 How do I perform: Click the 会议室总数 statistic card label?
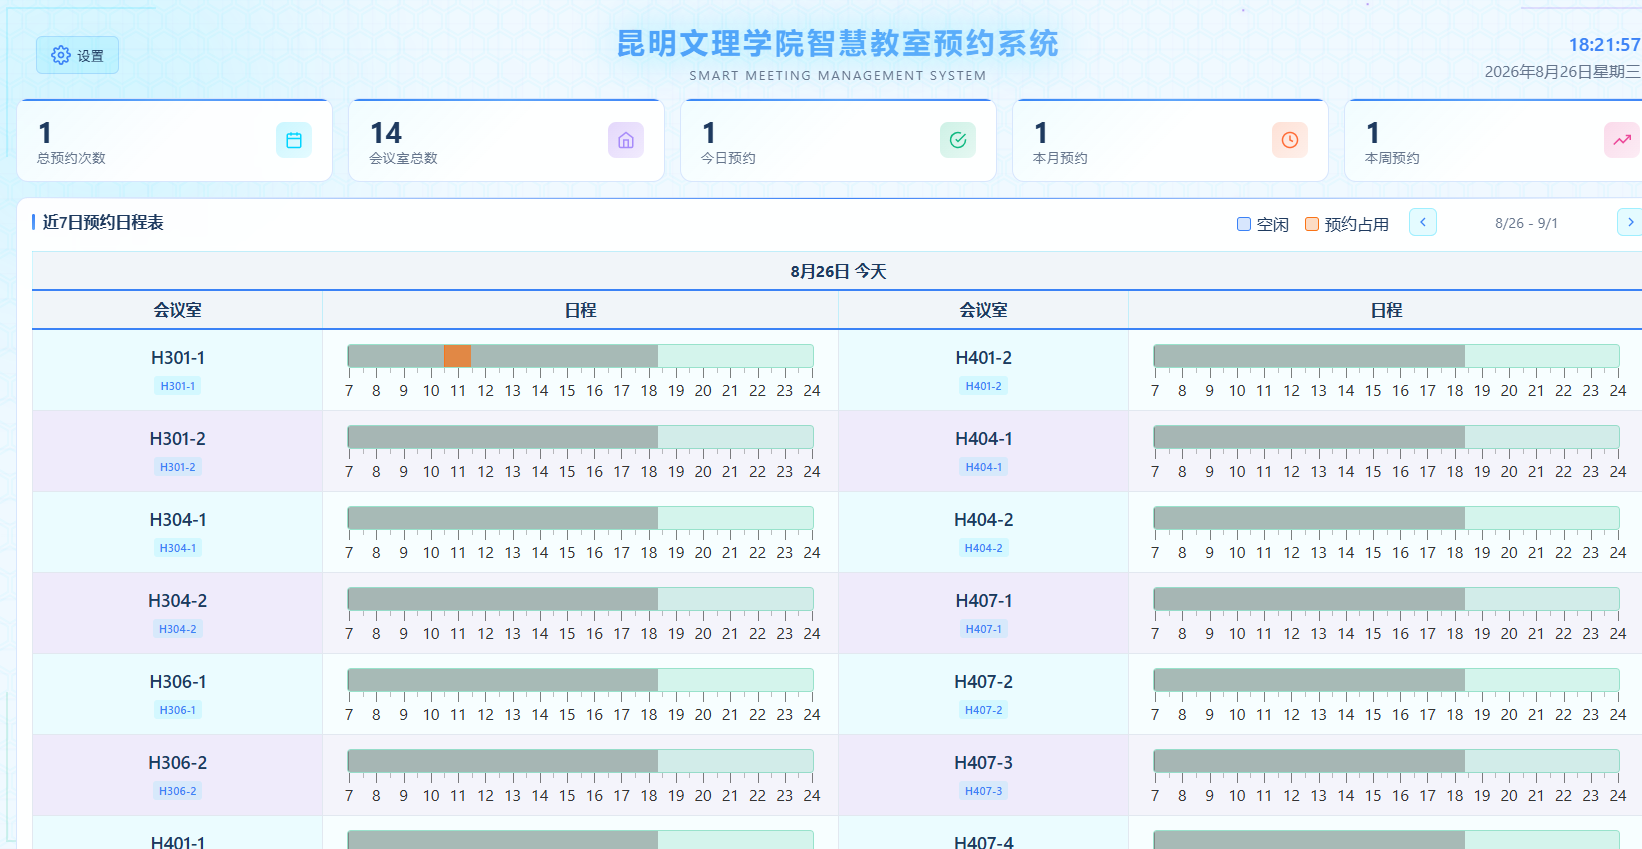pos(403,158)
